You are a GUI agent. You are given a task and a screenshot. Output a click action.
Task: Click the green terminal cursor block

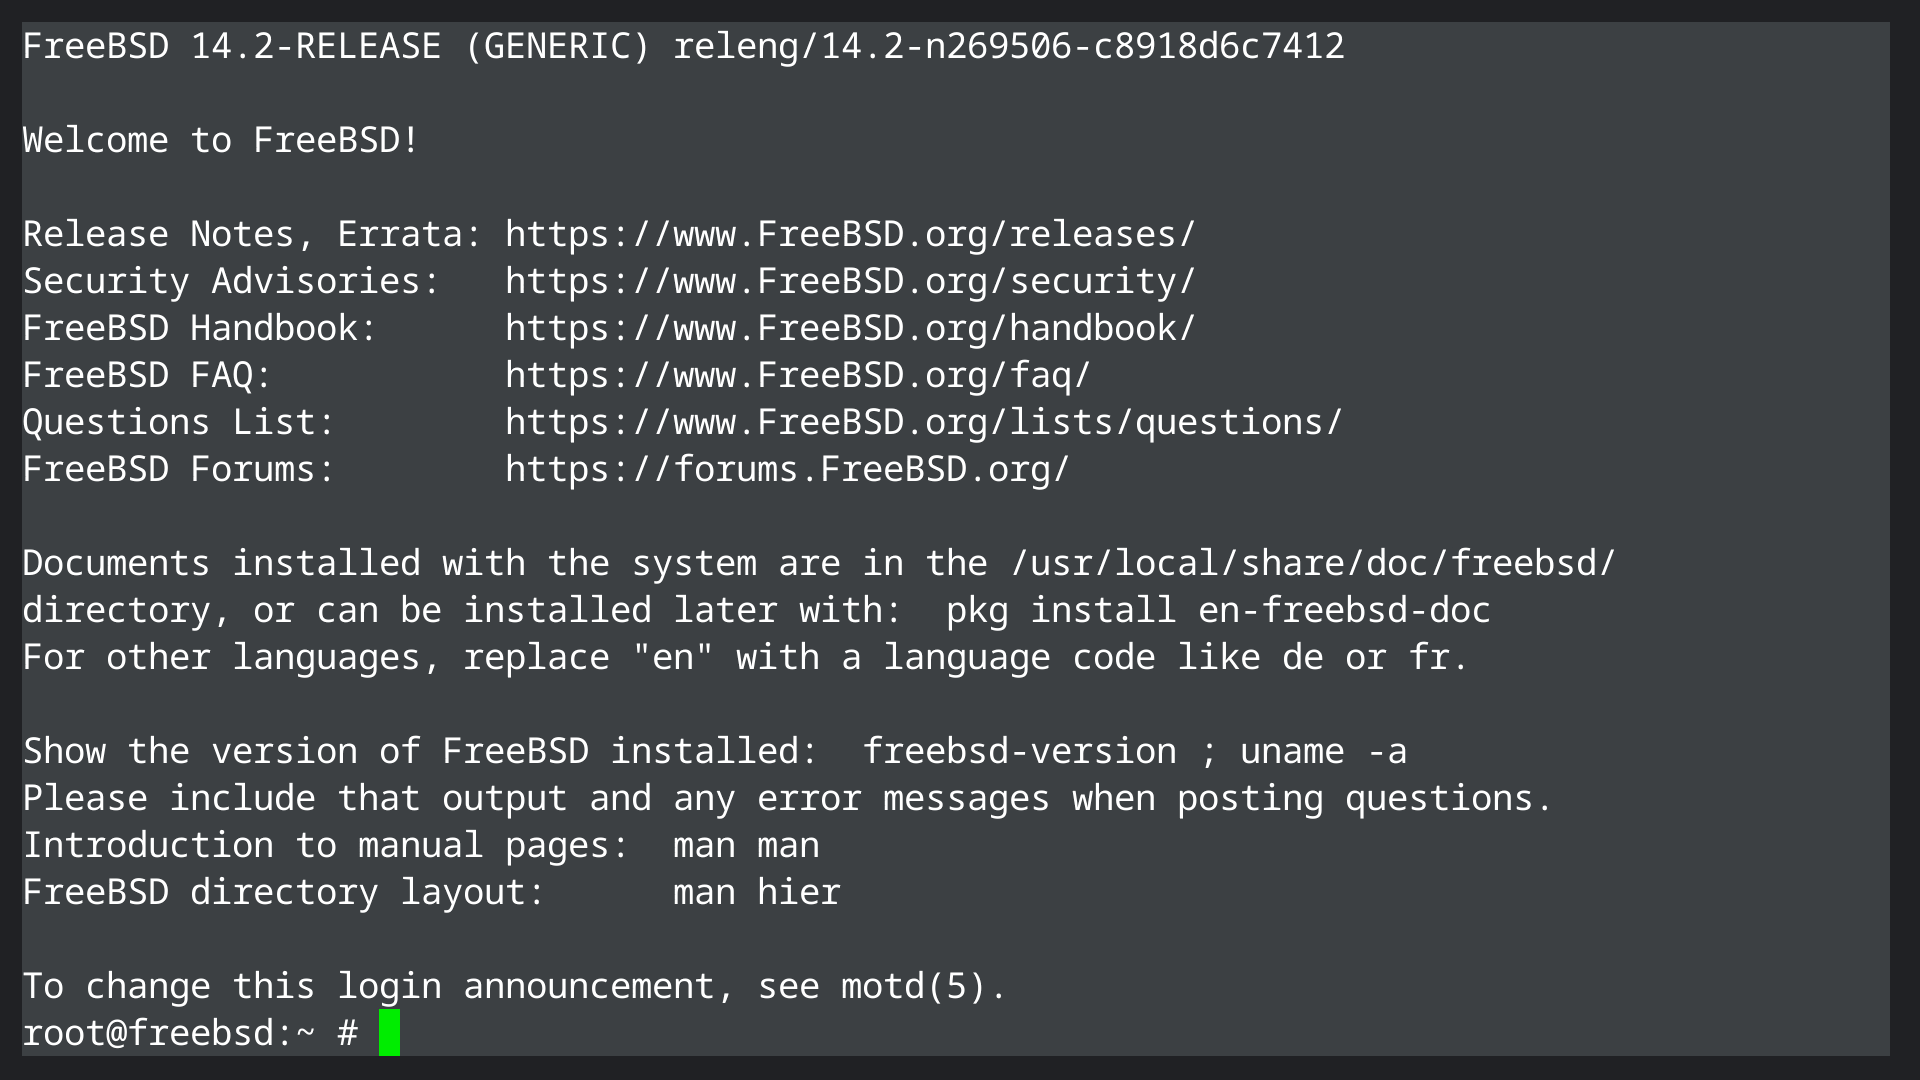[x=389, y=1033]
